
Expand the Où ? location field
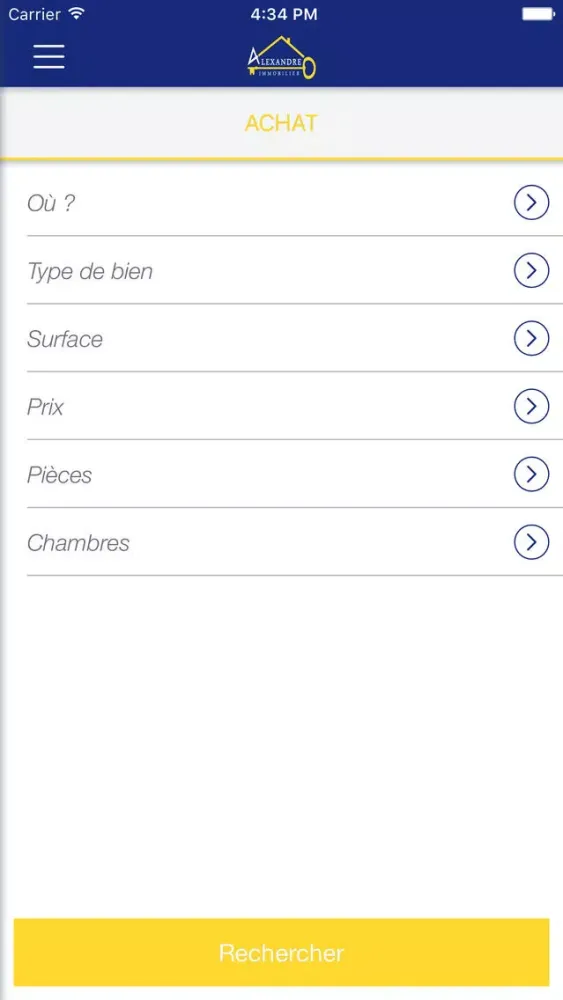point(295,203)
